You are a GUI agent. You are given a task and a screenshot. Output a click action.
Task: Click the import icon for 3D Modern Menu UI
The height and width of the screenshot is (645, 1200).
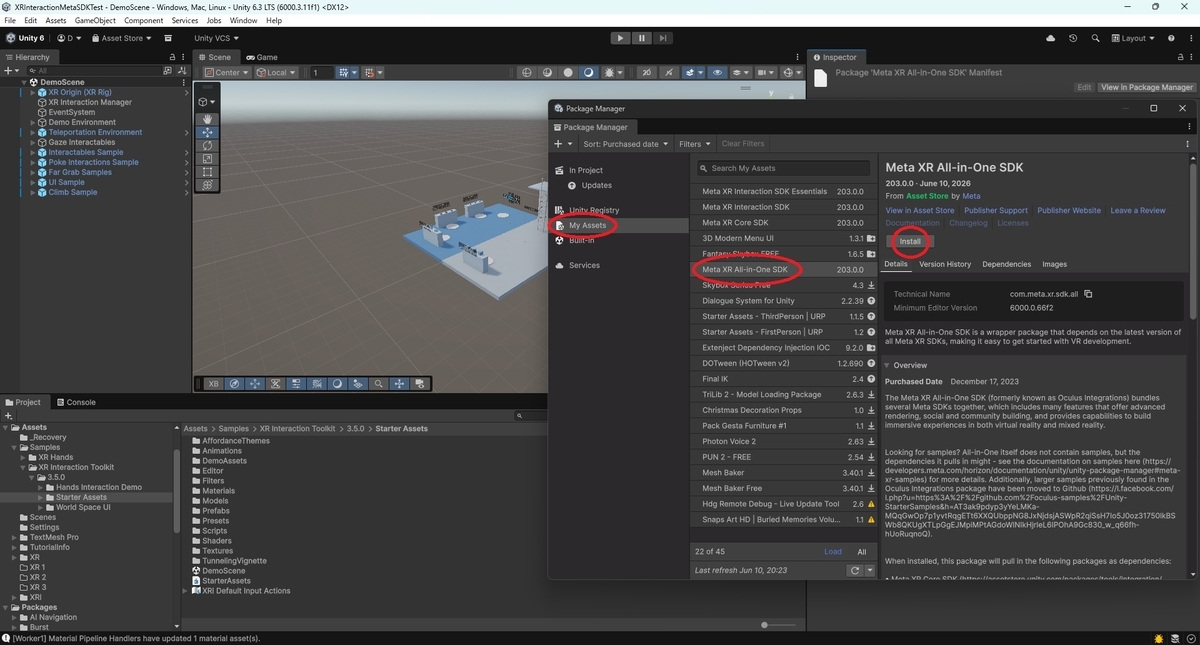tap(871, 239)
